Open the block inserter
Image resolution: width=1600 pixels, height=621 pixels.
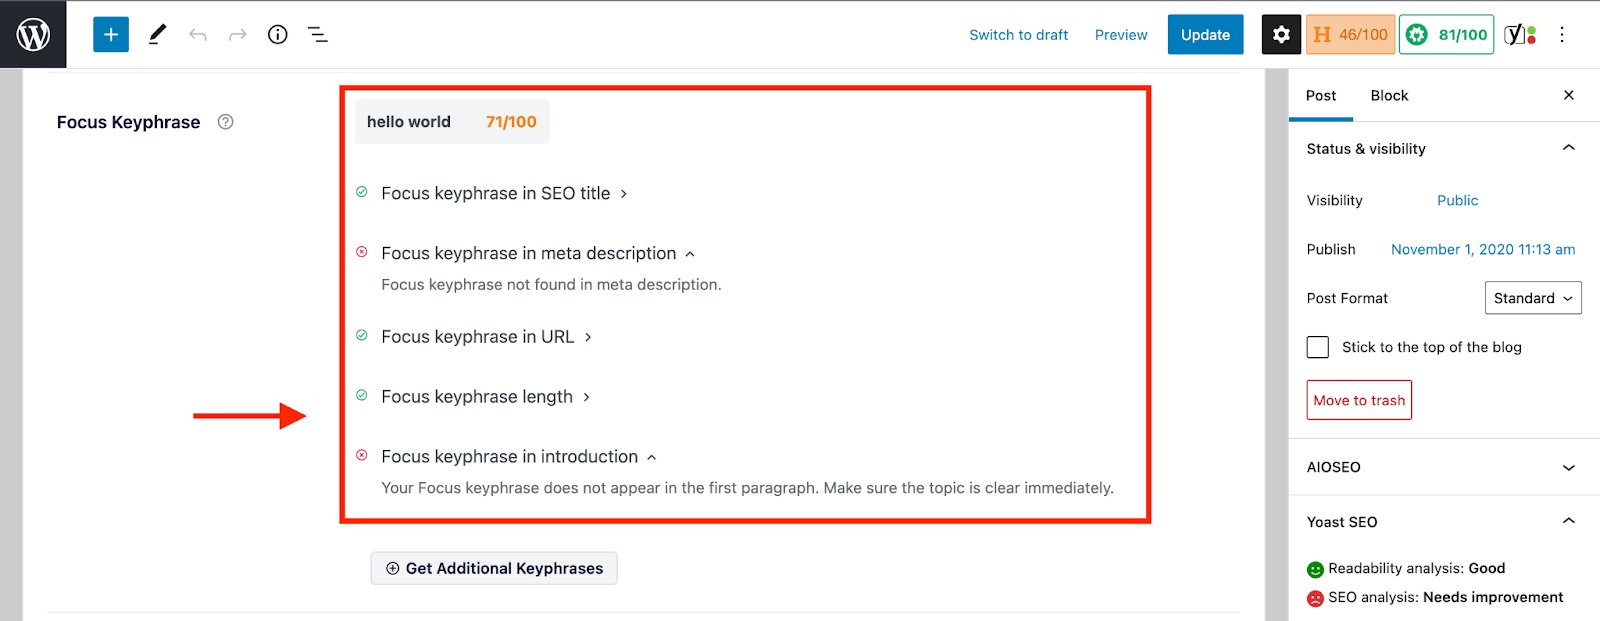110,33
